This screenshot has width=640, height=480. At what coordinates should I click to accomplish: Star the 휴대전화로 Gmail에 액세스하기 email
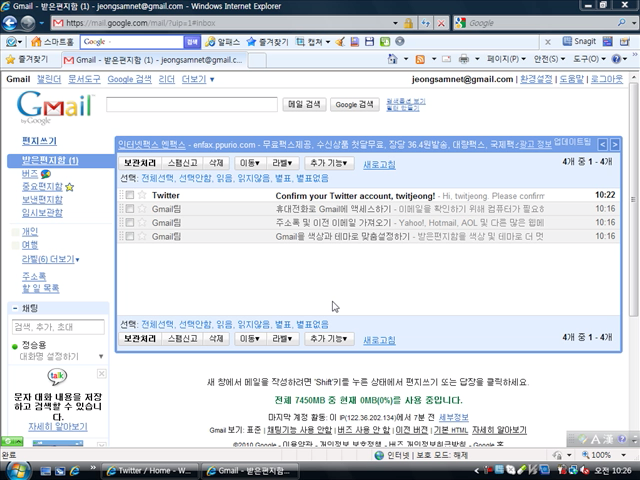pyautogui.click(x=142, y=209)
